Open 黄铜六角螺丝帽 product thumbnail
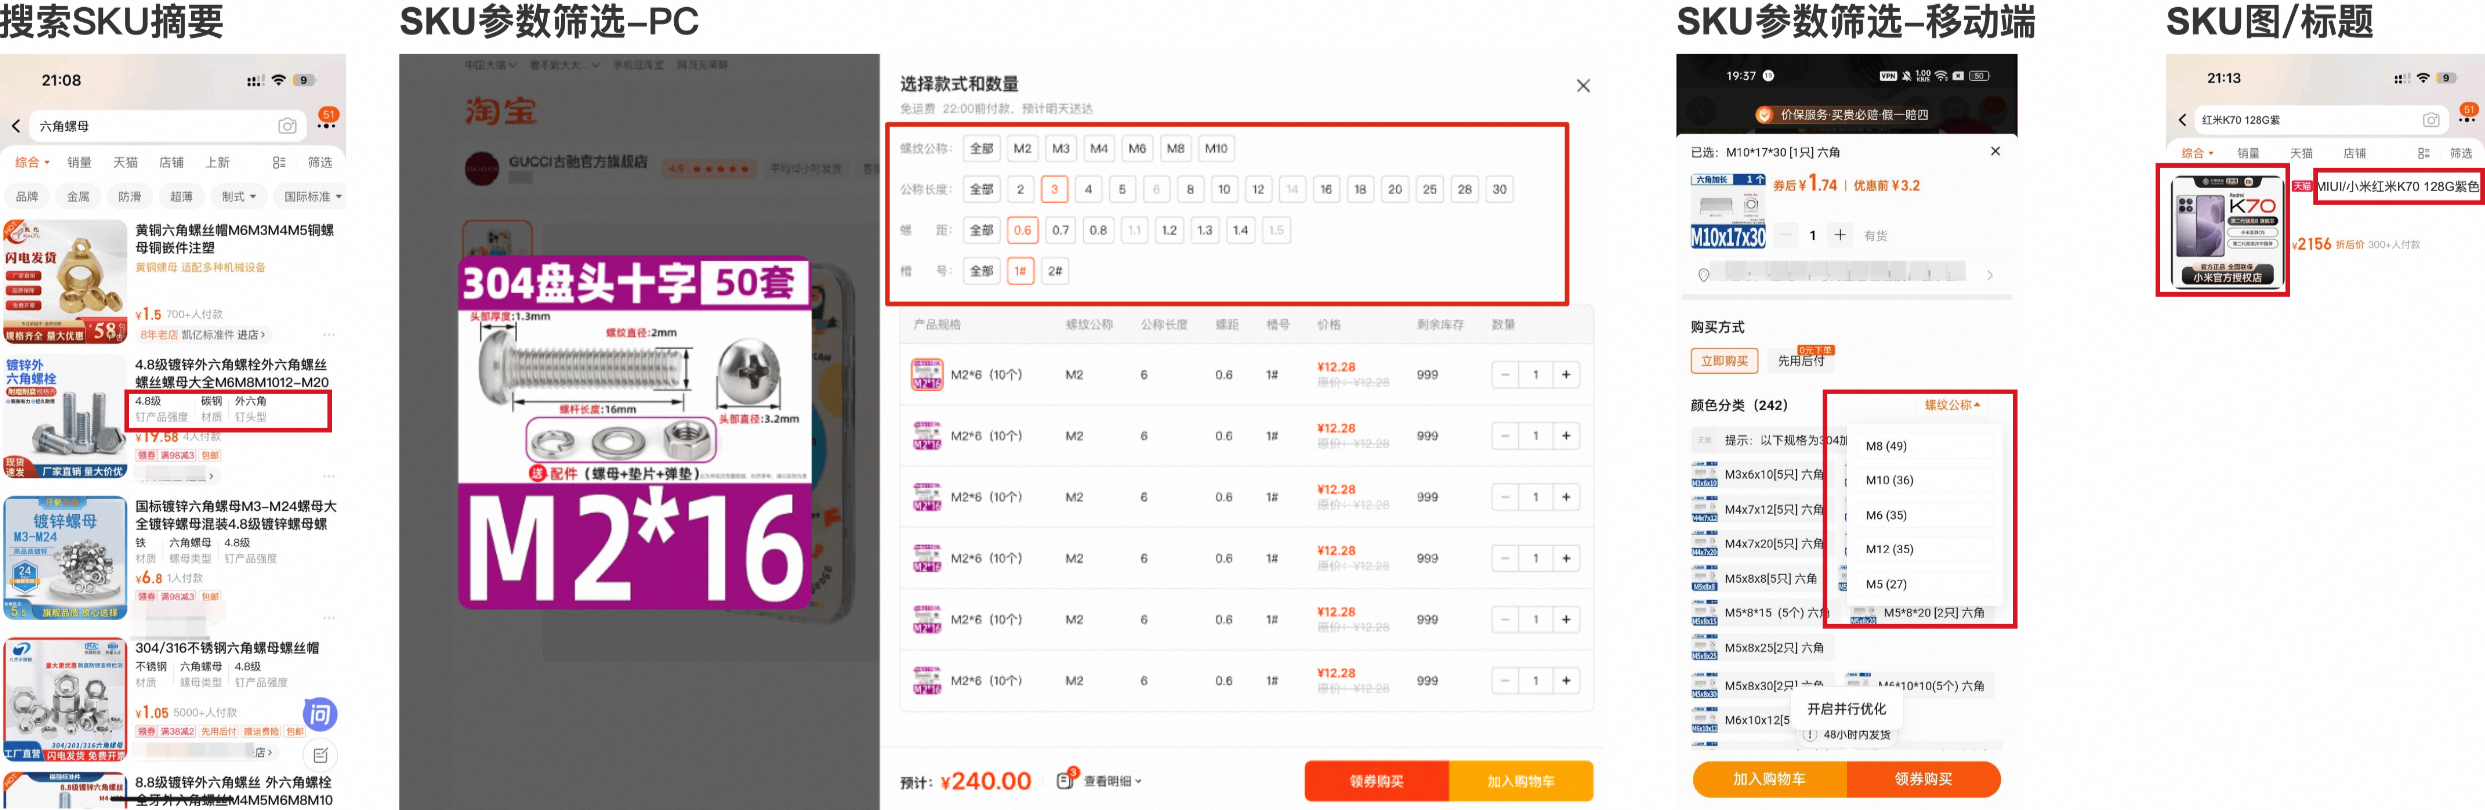The height and width of the screenshot is (810, 2485). pos(65,281)
